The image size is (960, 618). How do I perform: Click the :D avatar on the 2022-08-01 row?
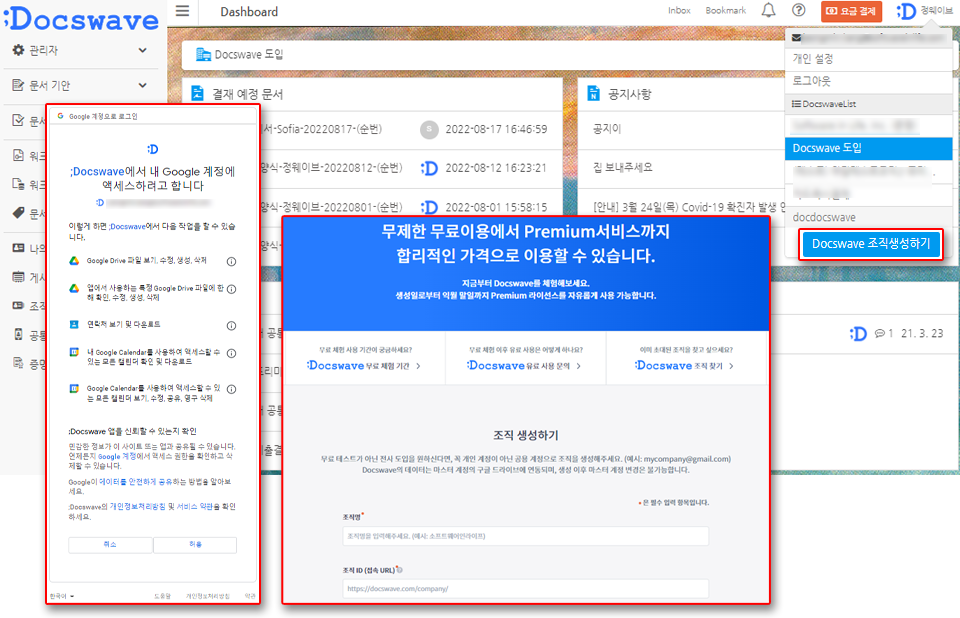click(x=429, y=208)
